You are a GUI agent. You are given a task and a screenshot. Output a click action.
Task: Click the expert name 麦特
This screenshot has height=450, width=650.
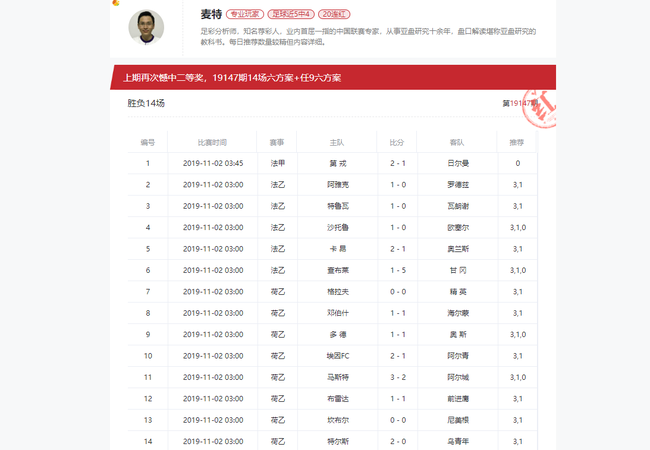(211, 15)
